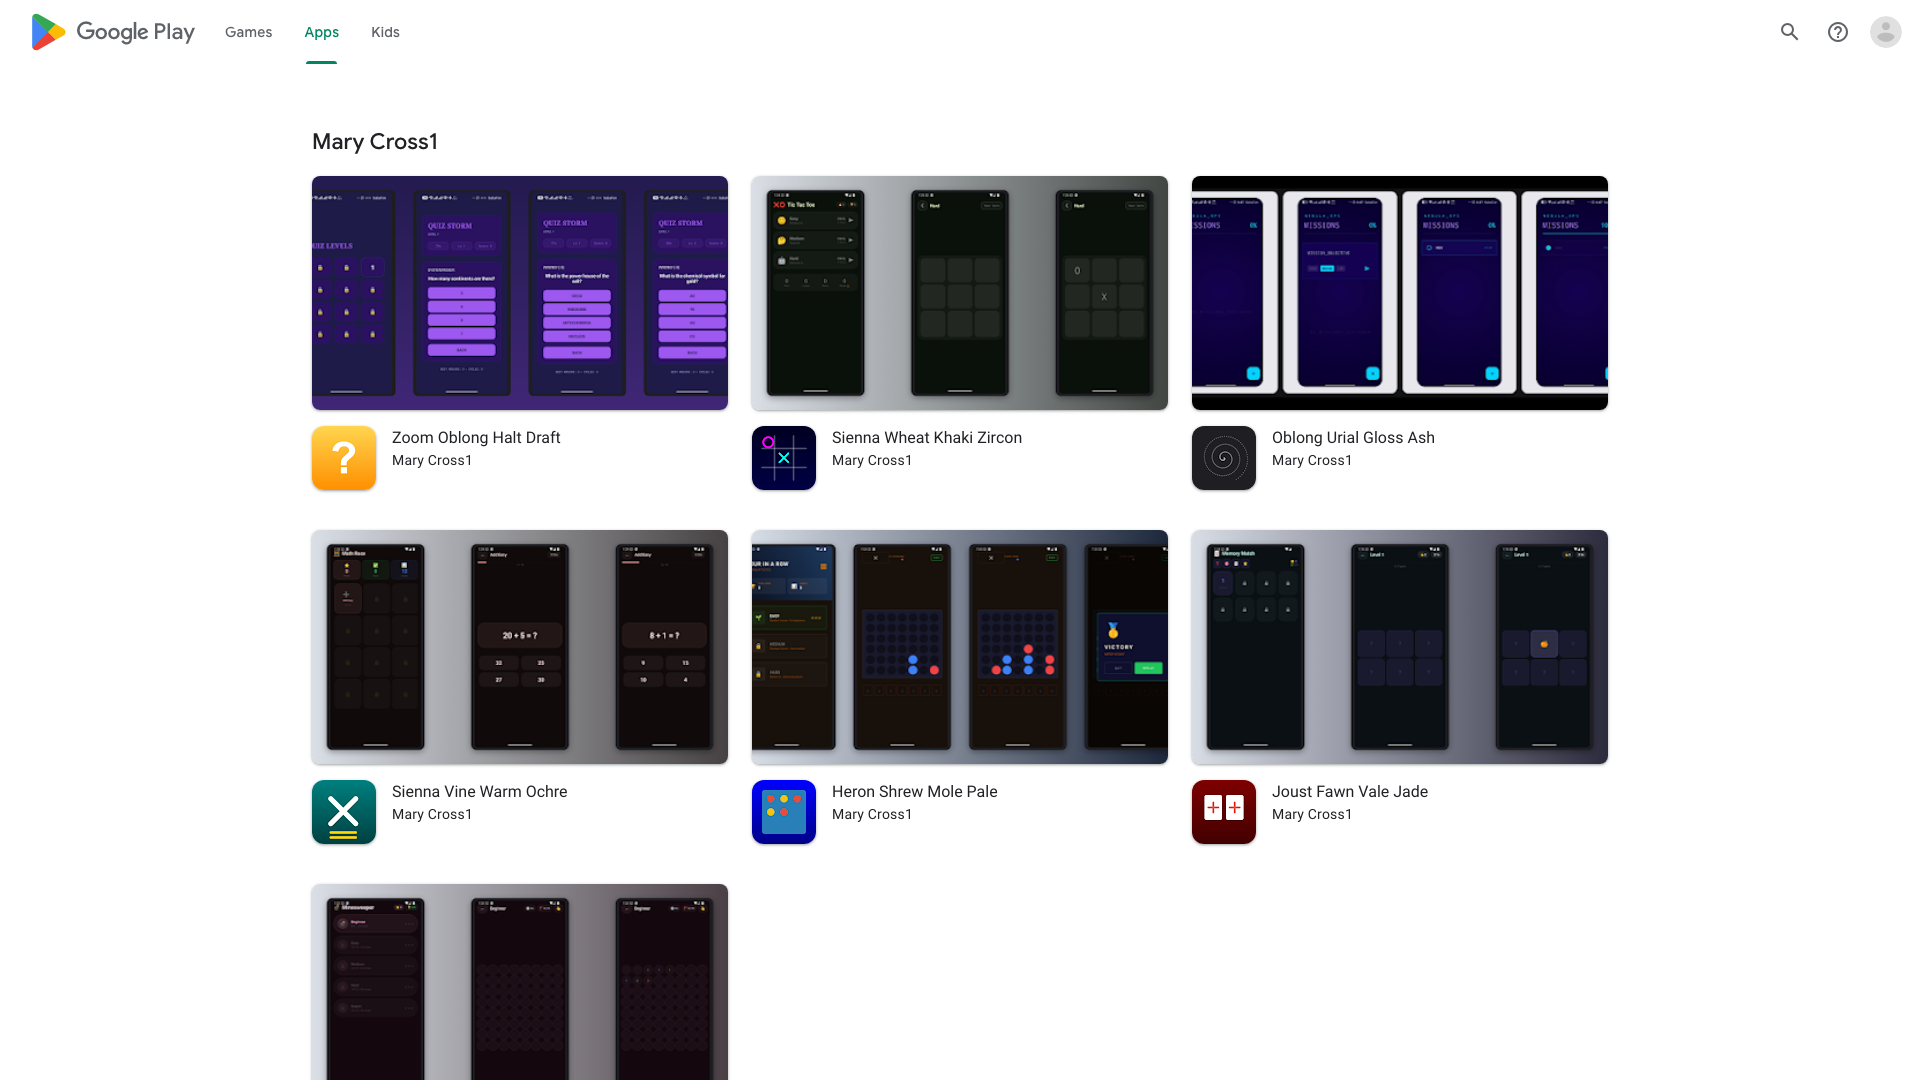View the Memory Match screenshot banner
Image resolution: width=1920 pixels, height=1080 pixels.
tap(1400, 647)
